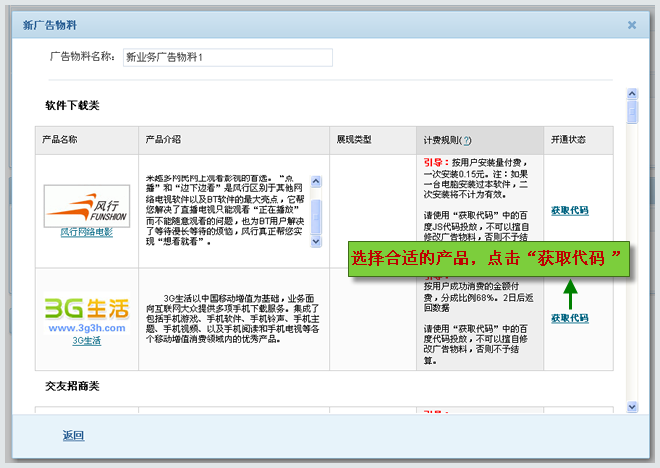Click the 计费规则 column header text
The height and width of the screenshot is (468, 660).
tap(442, 141)
